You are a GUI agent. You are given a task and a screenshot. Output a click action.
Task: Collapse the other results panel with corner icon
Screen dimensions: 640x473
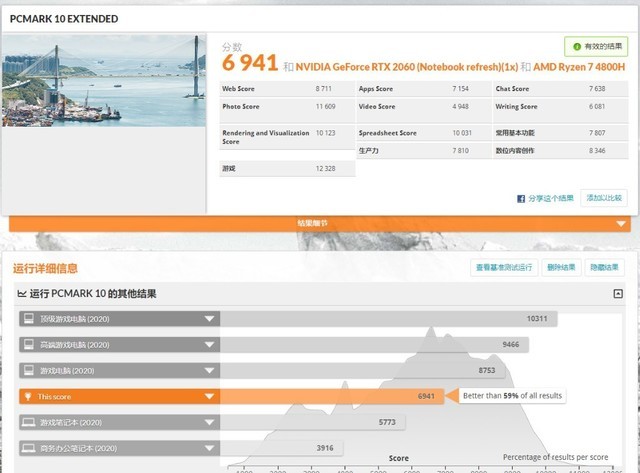[618, 293]
